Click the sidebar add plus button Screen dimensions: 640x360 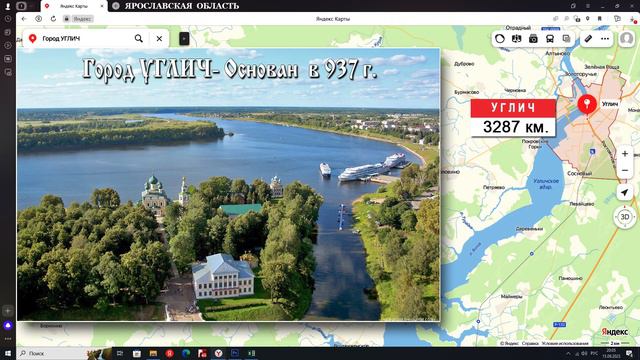[x=7, y=311]
